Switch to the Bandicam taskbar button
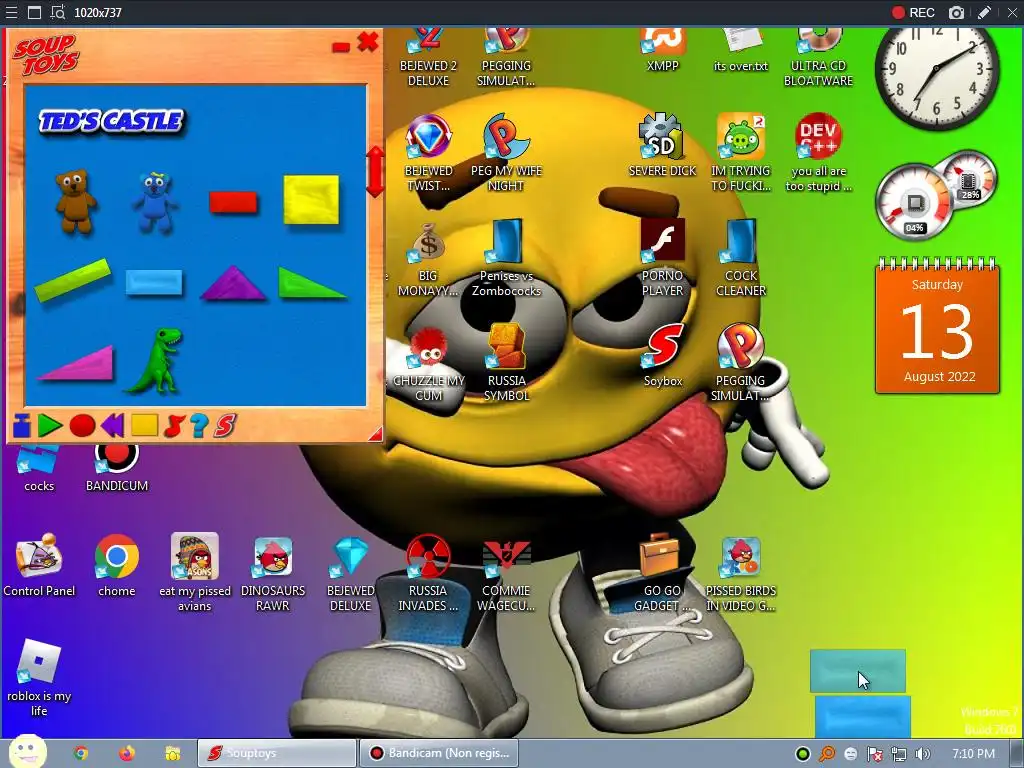The width and height of the screenshot is (1024, 768). click(x=439, y=753)
